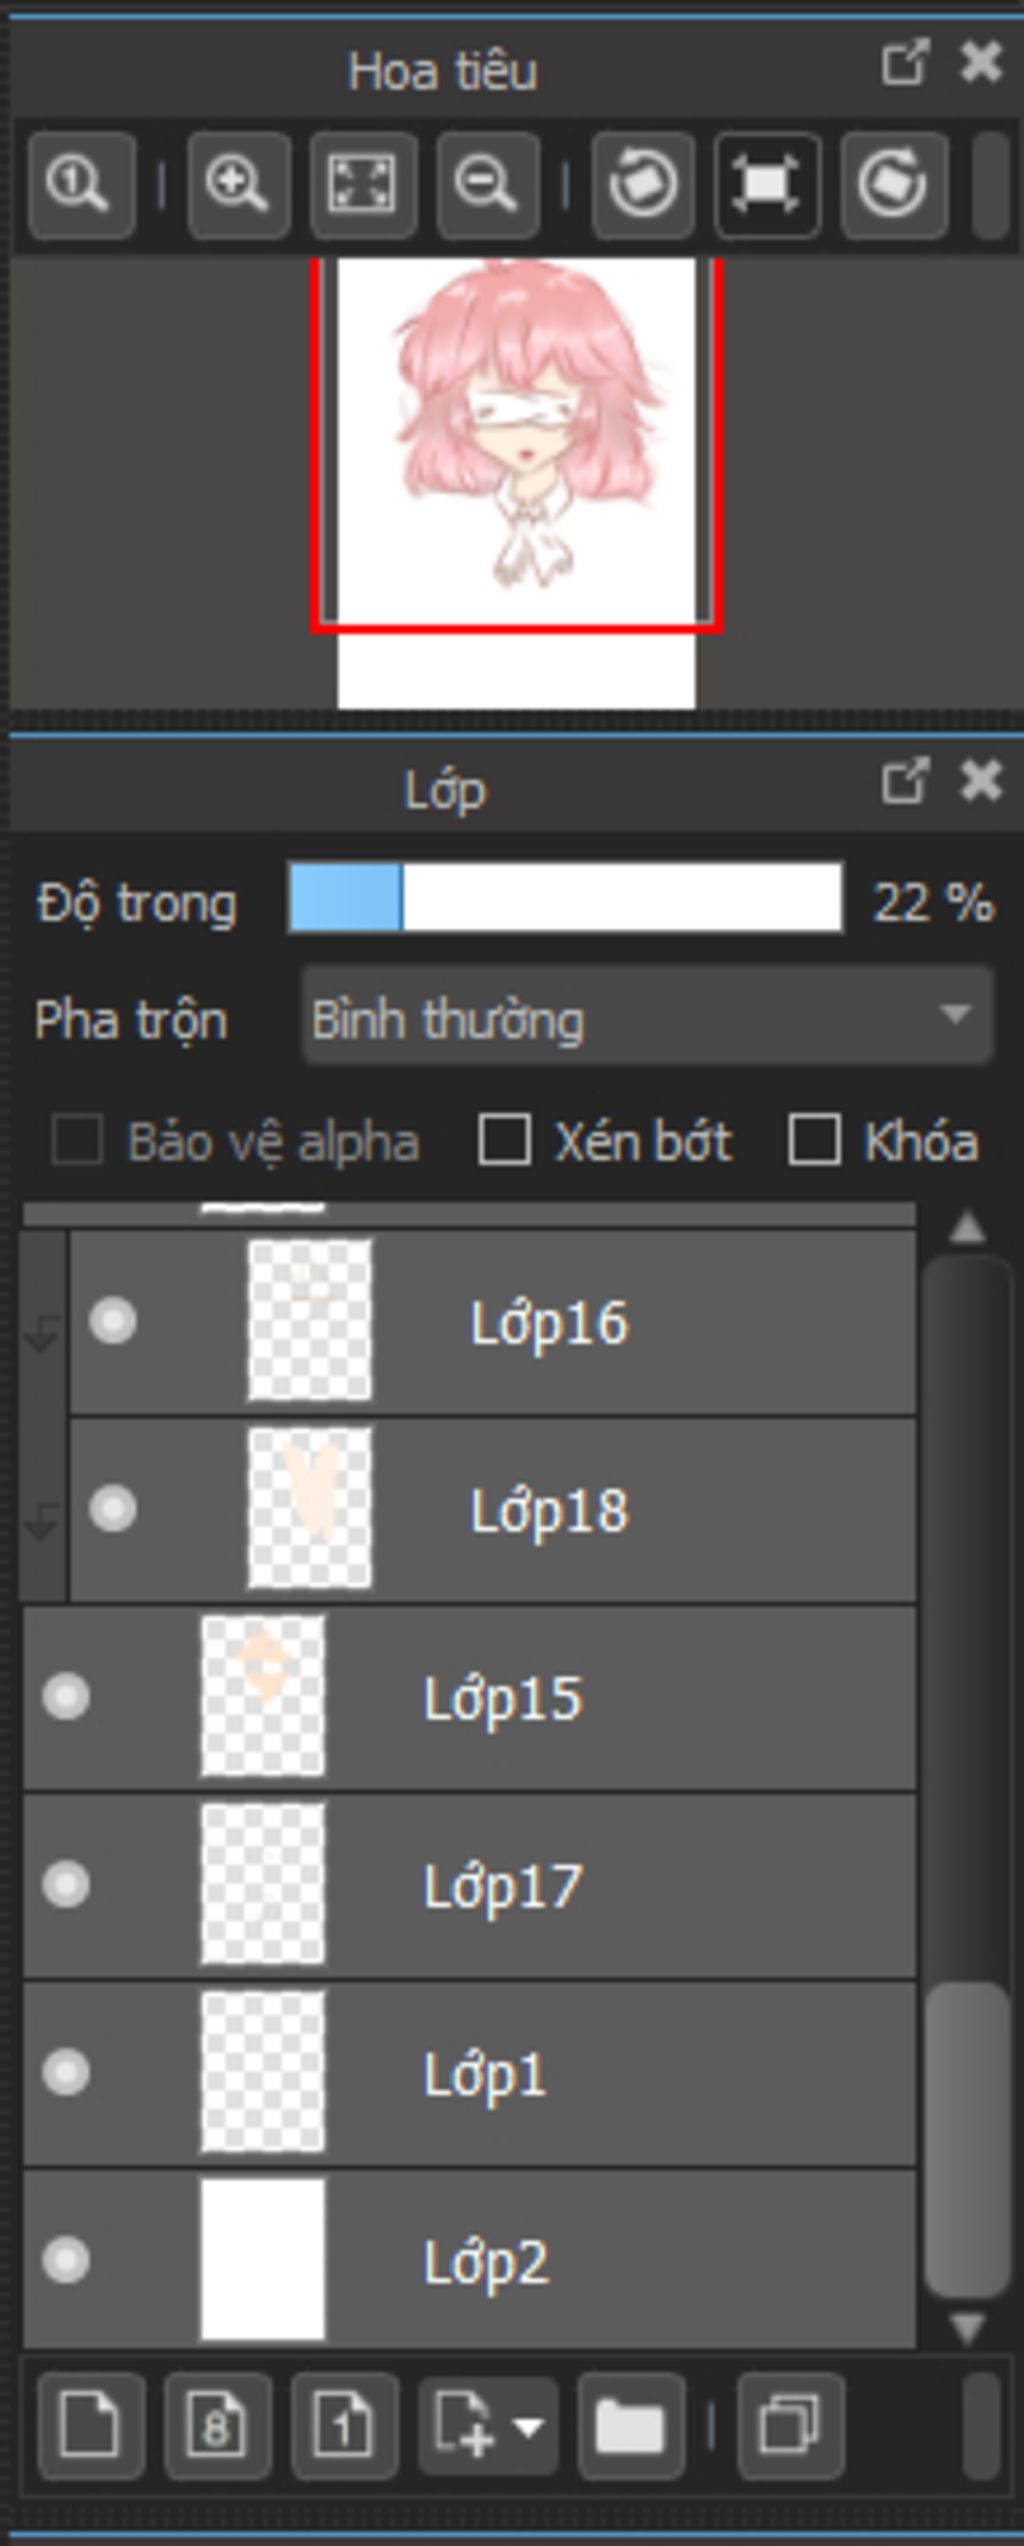This screenshot has width=1024, height=2546.
Task: Open the add-layer dropdown arrow menu
Action: (528, 2425)
